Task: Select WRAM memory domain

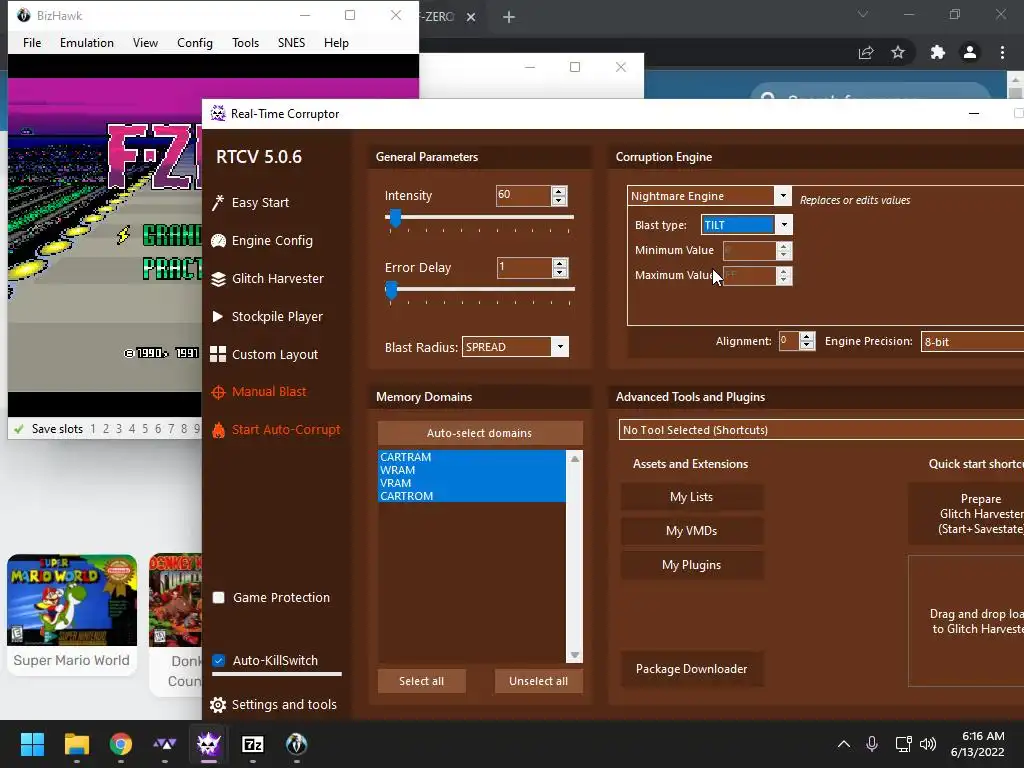Action: [x=472, y=470]
